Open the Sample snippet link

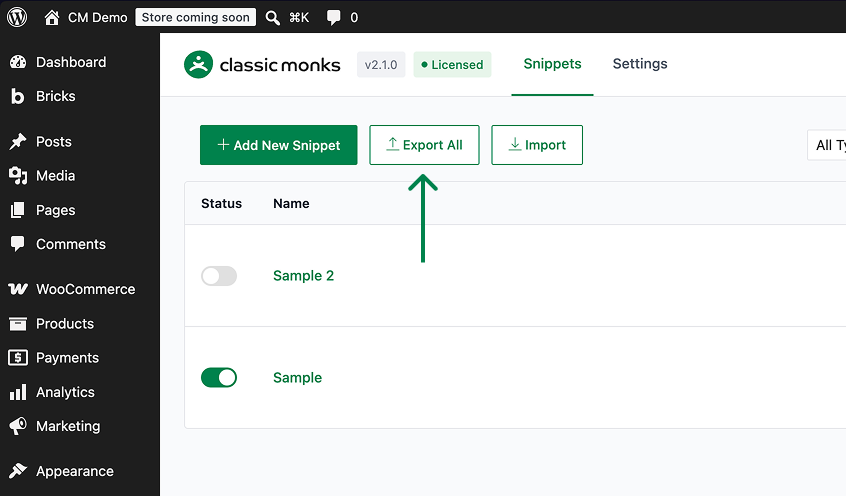coord(297,378)
